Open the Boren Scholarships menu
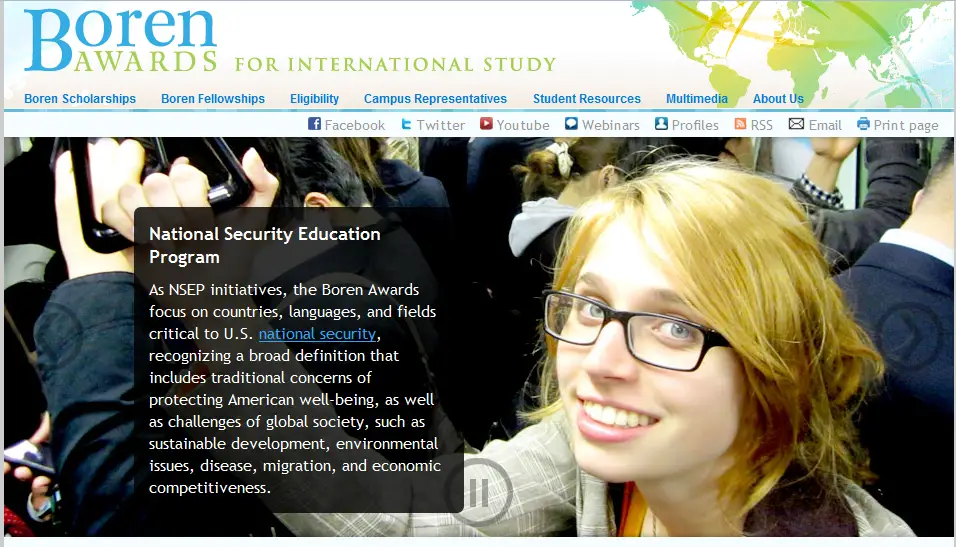The width and height of the screenshot is (956, 547). pyautogui.click(x=80, y=99)
